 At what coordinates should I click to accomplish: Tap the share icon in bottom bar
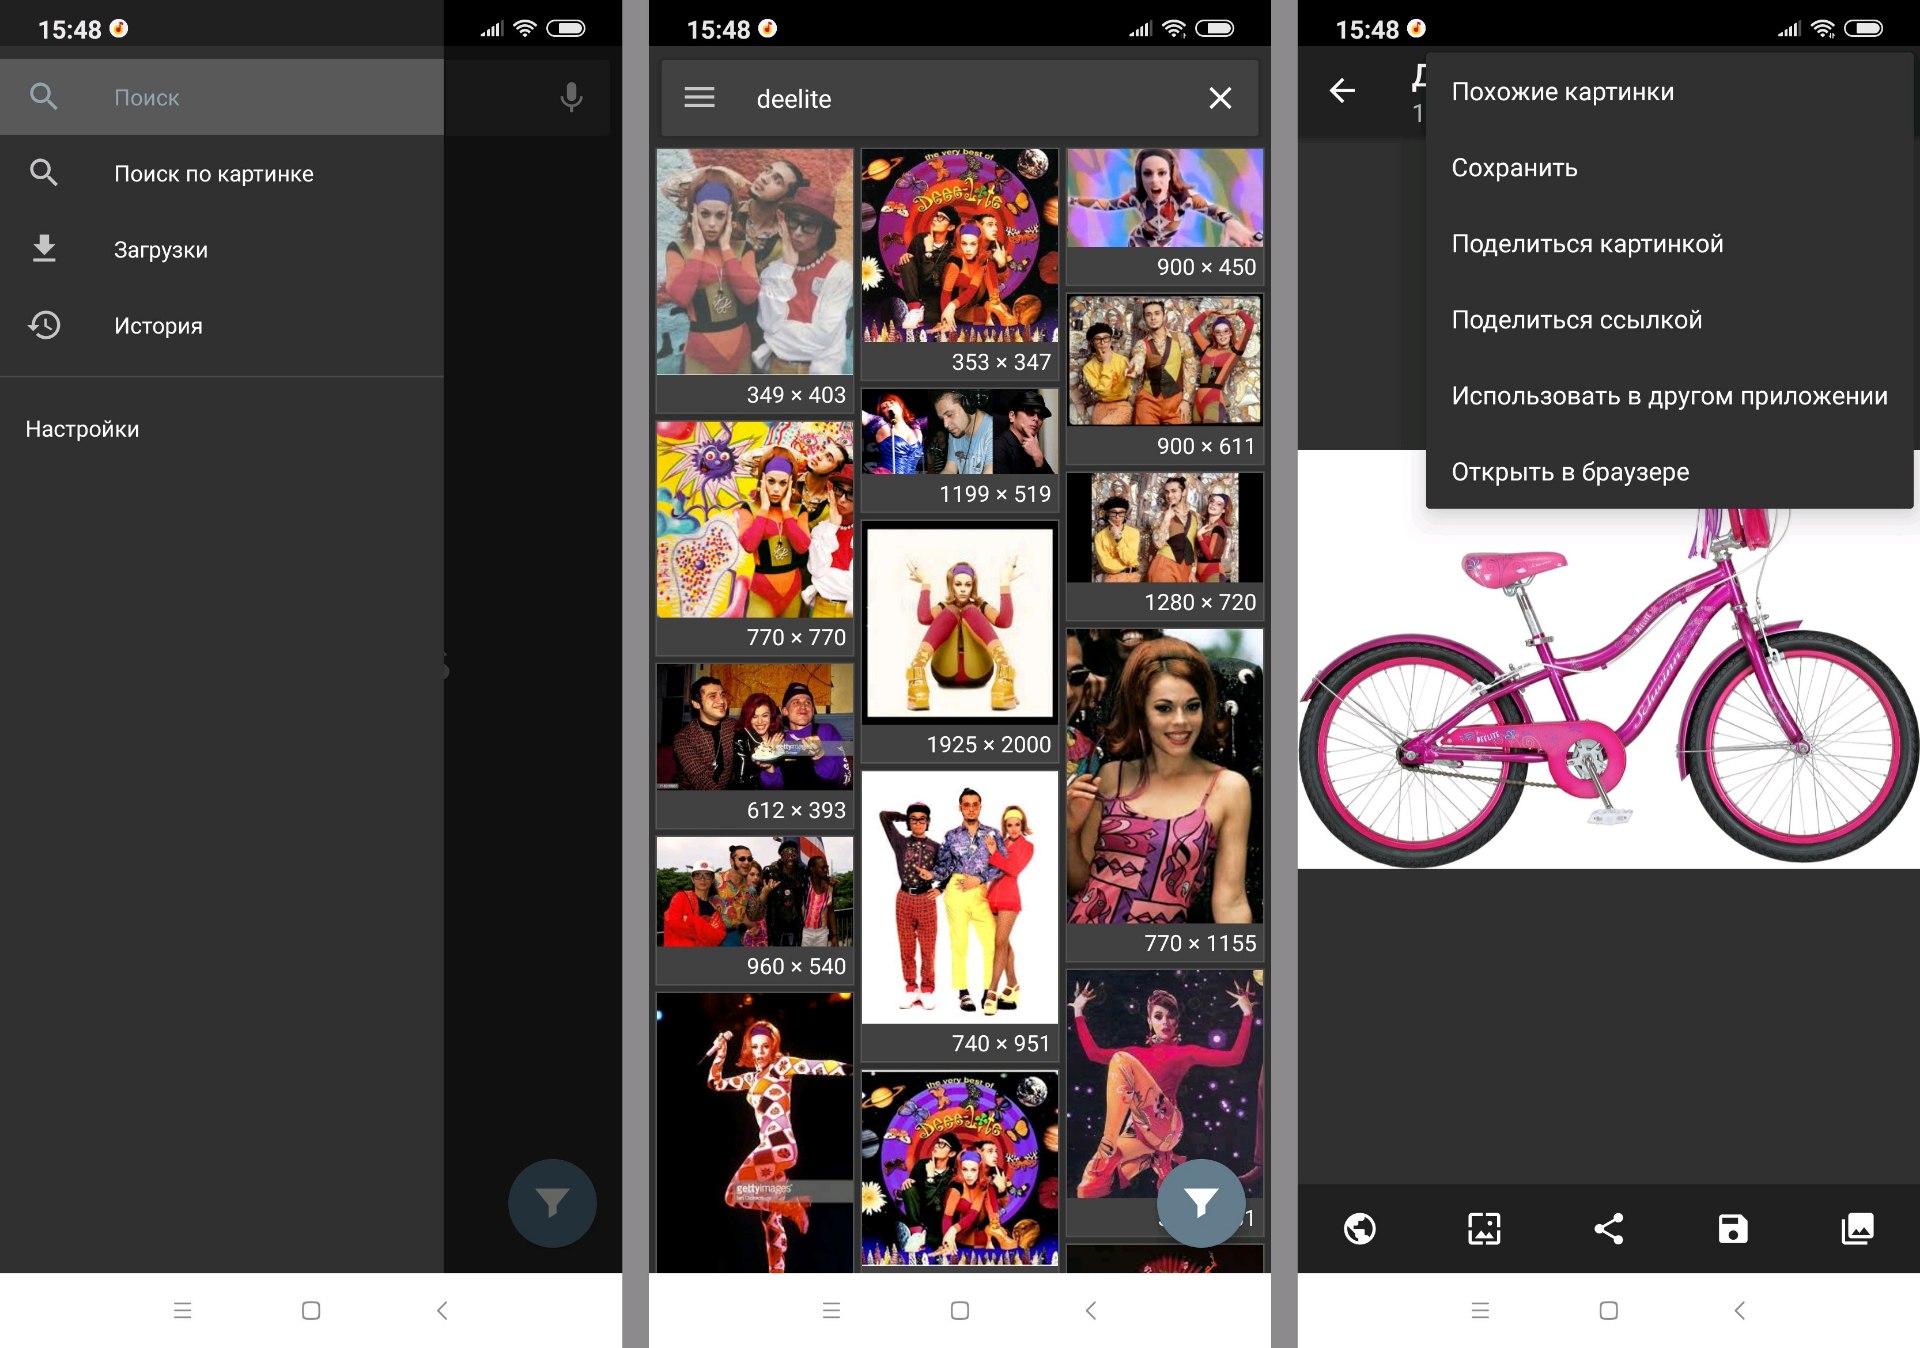tap(1608, 1228)
